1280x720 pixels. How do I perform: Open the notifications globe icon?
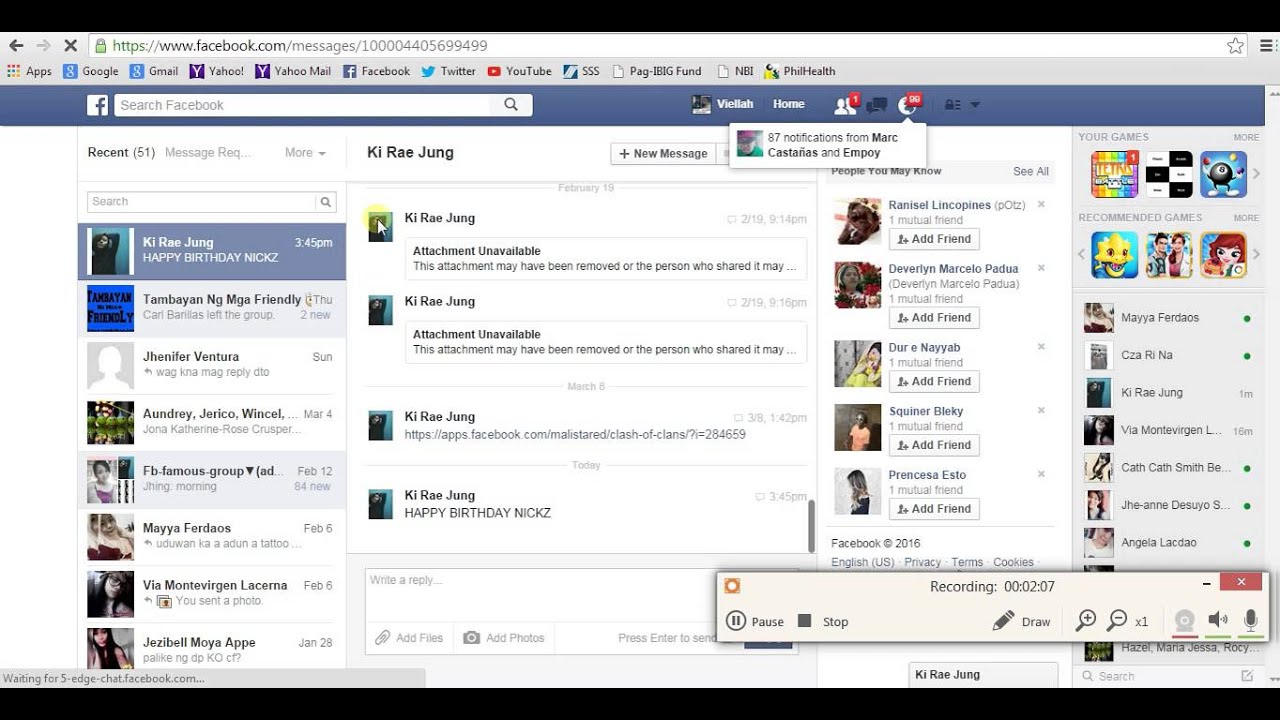pos(908,105)
